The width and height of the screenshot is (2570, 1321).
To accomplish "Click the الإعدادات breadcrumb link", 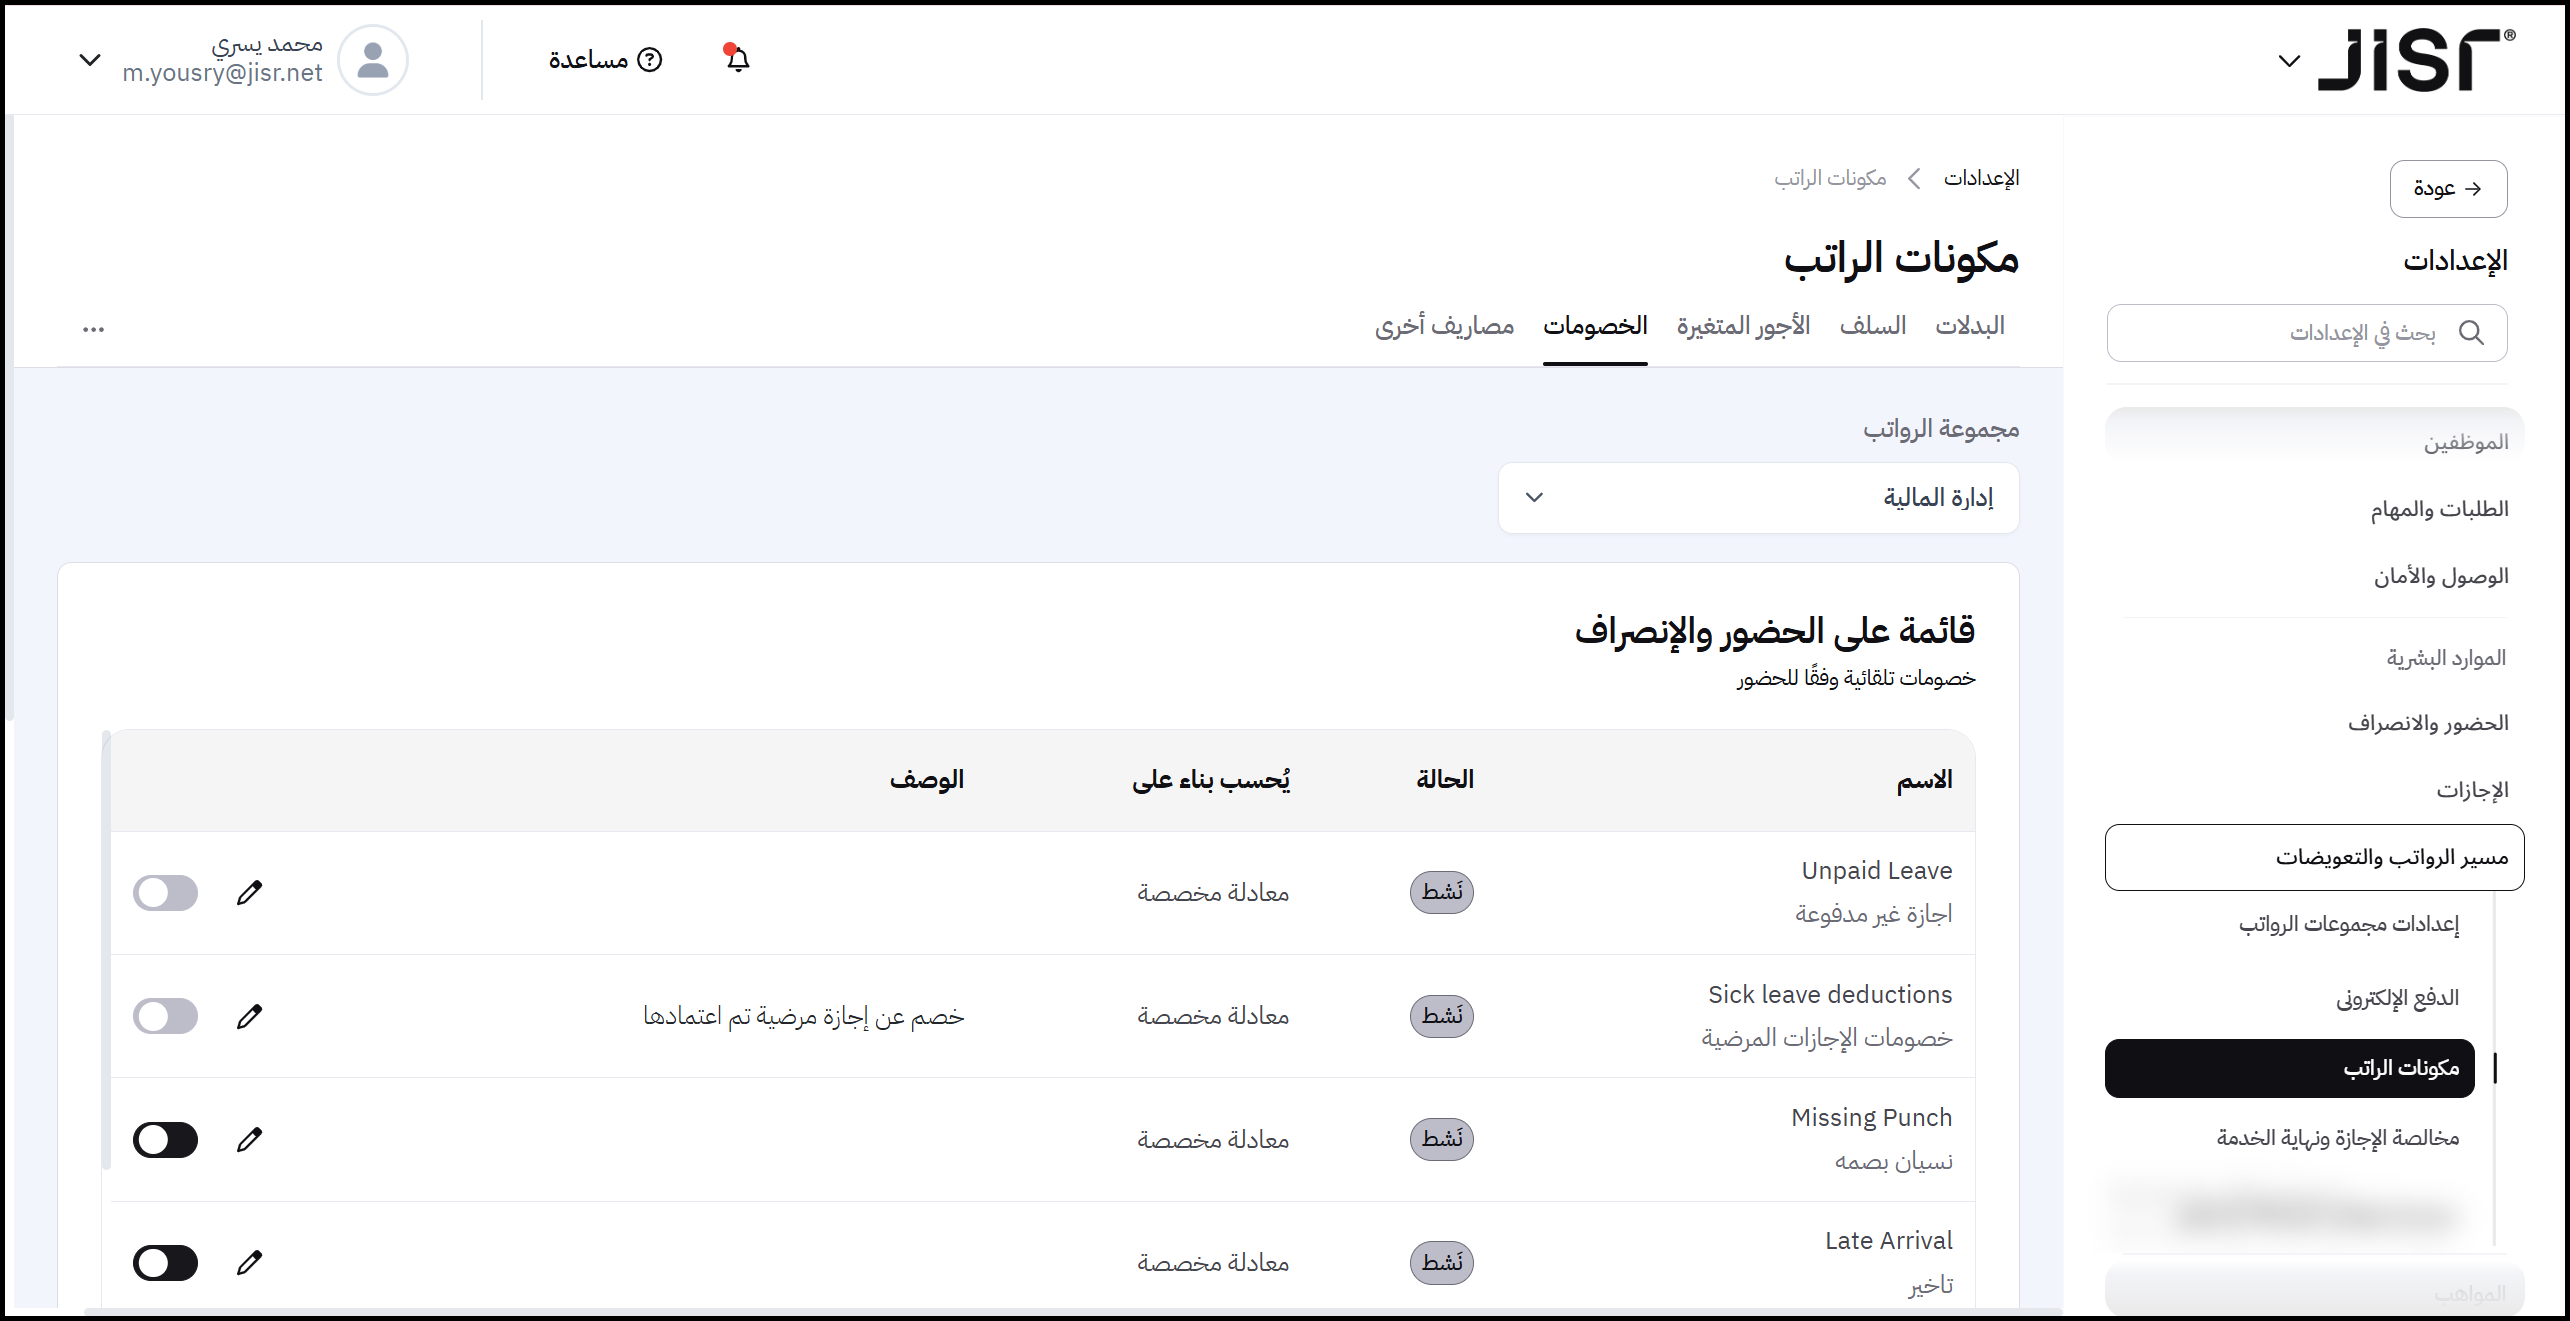I will point(1981,178).
